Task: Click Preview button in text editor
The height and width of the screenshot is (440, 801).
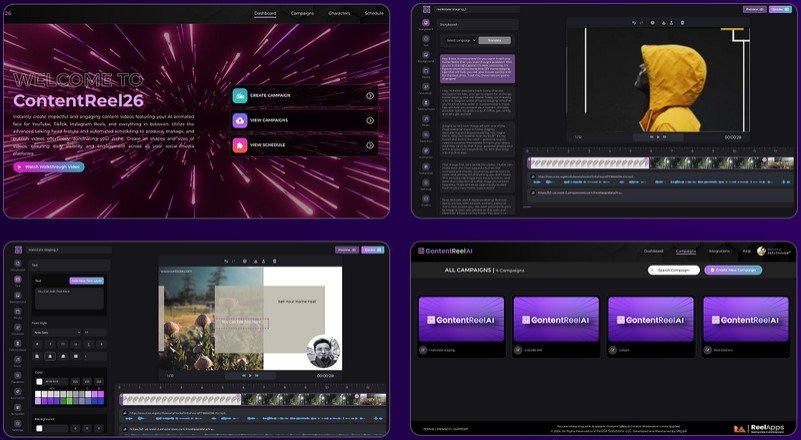Action: tap(347, 250)
